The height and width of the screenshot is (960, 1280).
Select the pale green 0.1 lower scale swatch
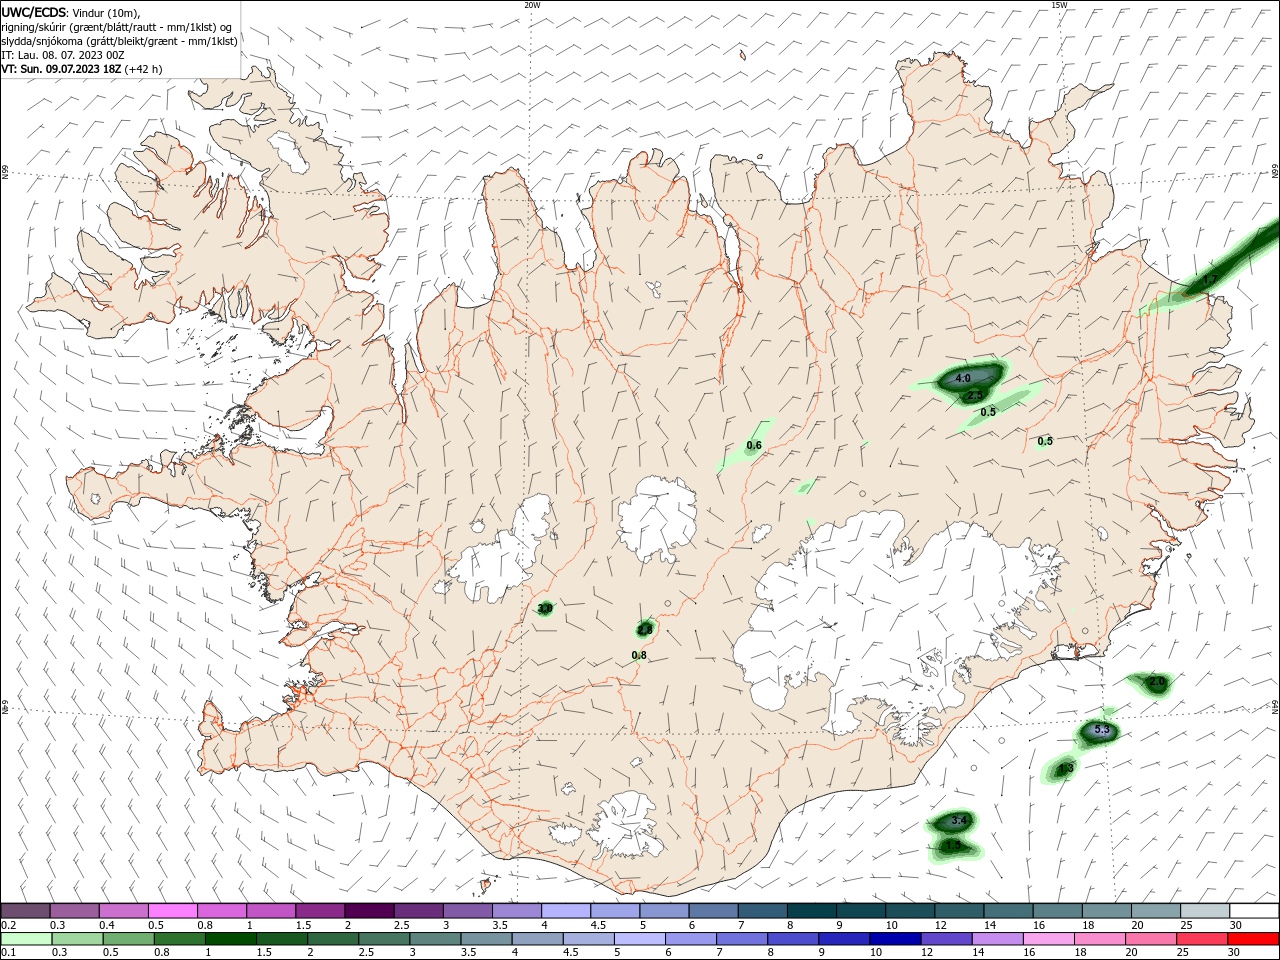(x=26, y=939)
